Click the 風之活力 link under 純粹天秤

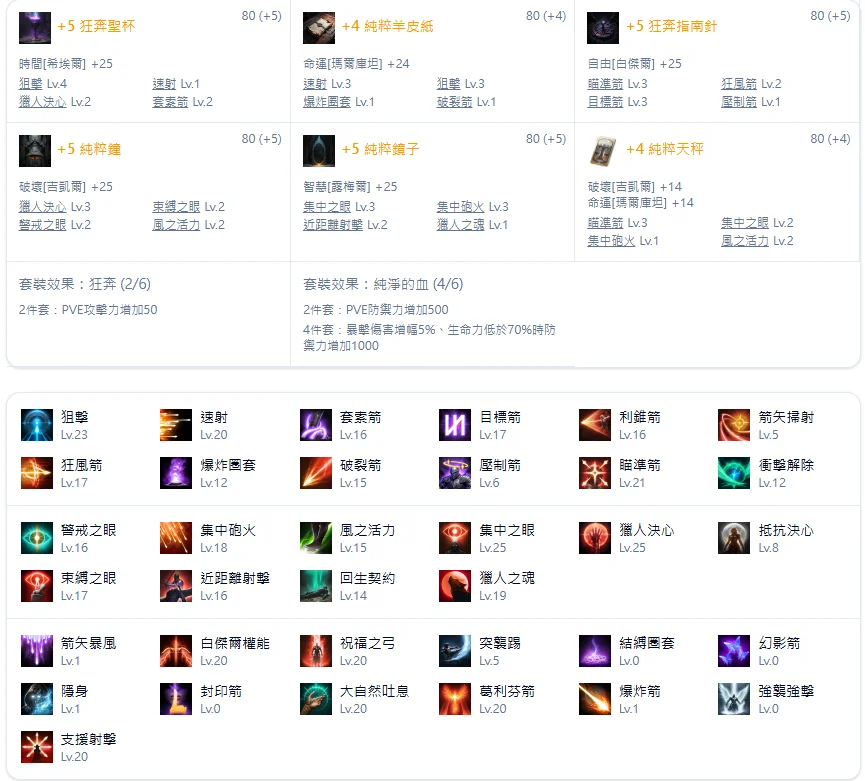coord(745,241)
